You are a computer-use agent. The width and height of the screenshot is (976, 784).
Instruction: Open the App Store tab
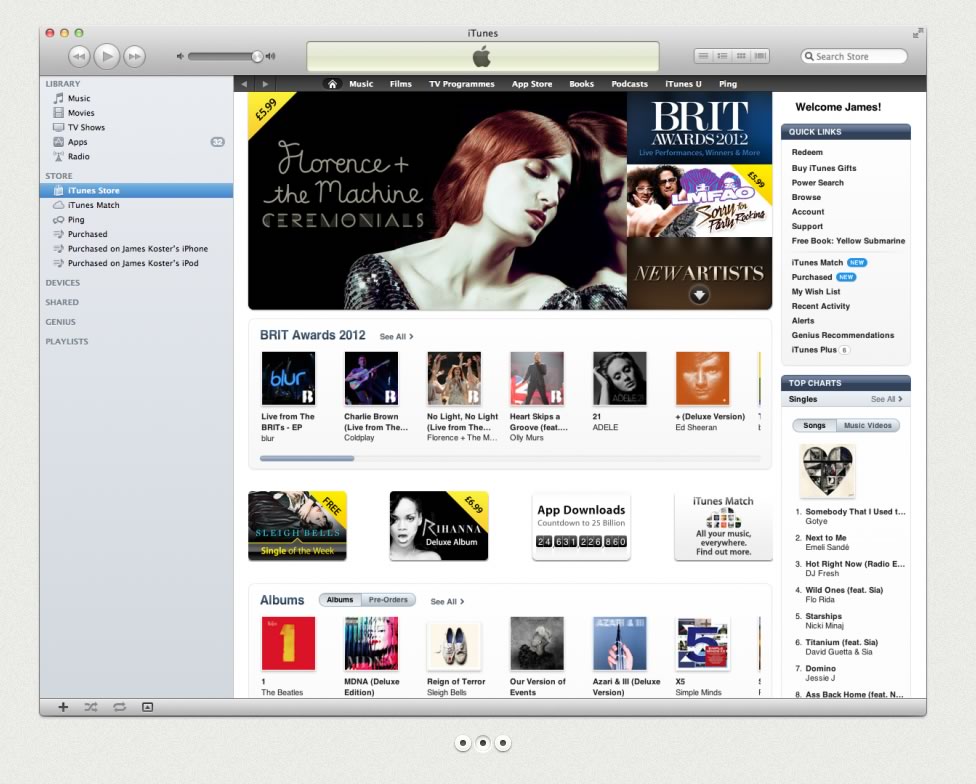(x=531, y=84)
